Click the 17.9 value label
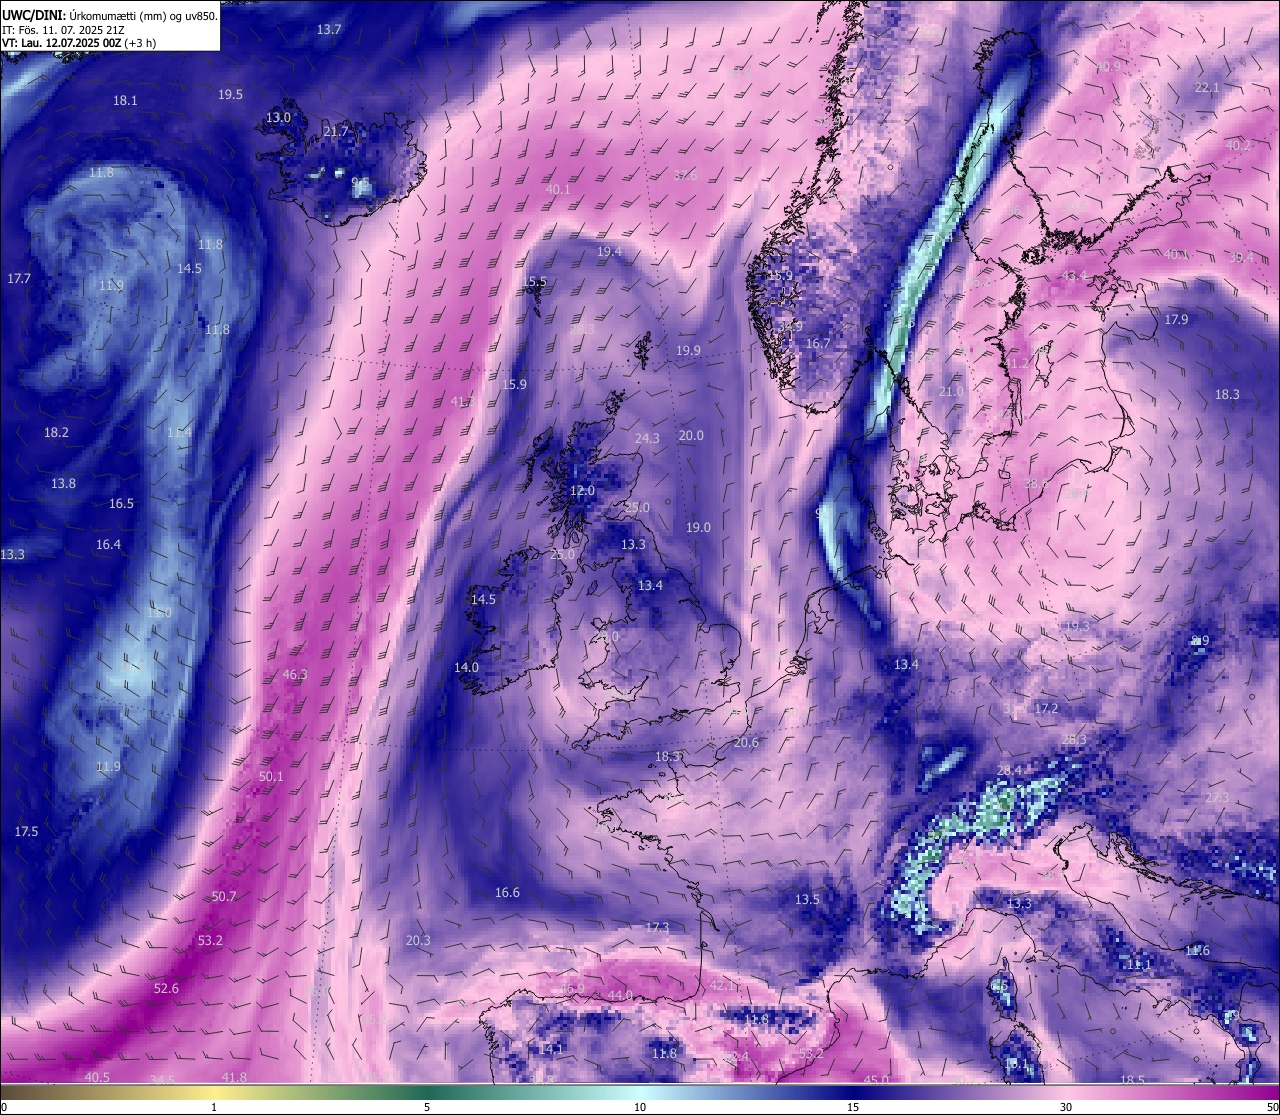The height and width of the screenshot is (1115, 1280). tap(1176, 320)
